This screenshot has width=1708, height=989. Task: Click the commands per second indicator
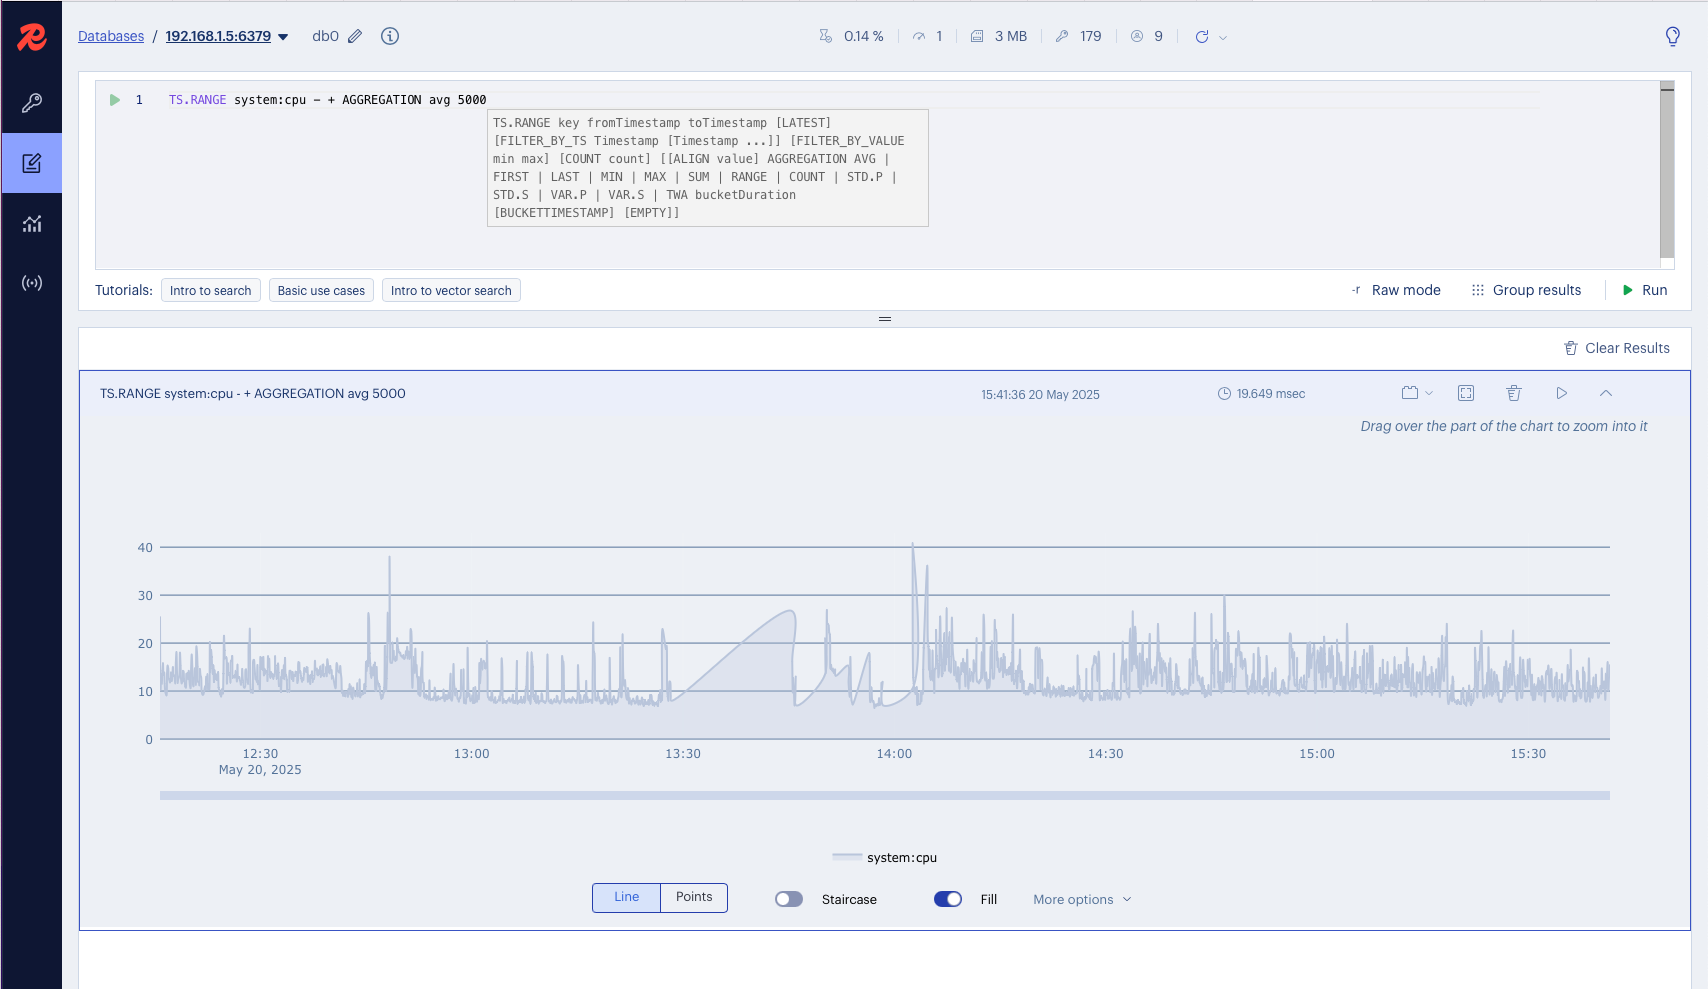click(927, 36)
